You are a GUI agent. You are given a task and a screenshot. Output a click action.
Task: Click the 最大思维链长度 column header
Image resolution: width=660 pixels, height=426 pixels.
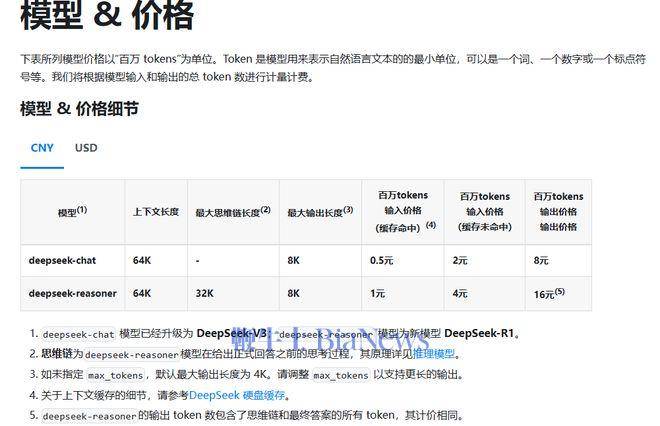point(232,212)
